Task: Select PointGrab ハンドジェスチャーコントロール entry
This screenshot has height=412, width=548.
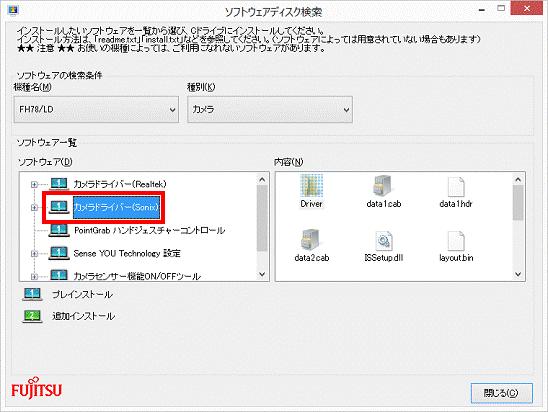Action: point(150,230)
